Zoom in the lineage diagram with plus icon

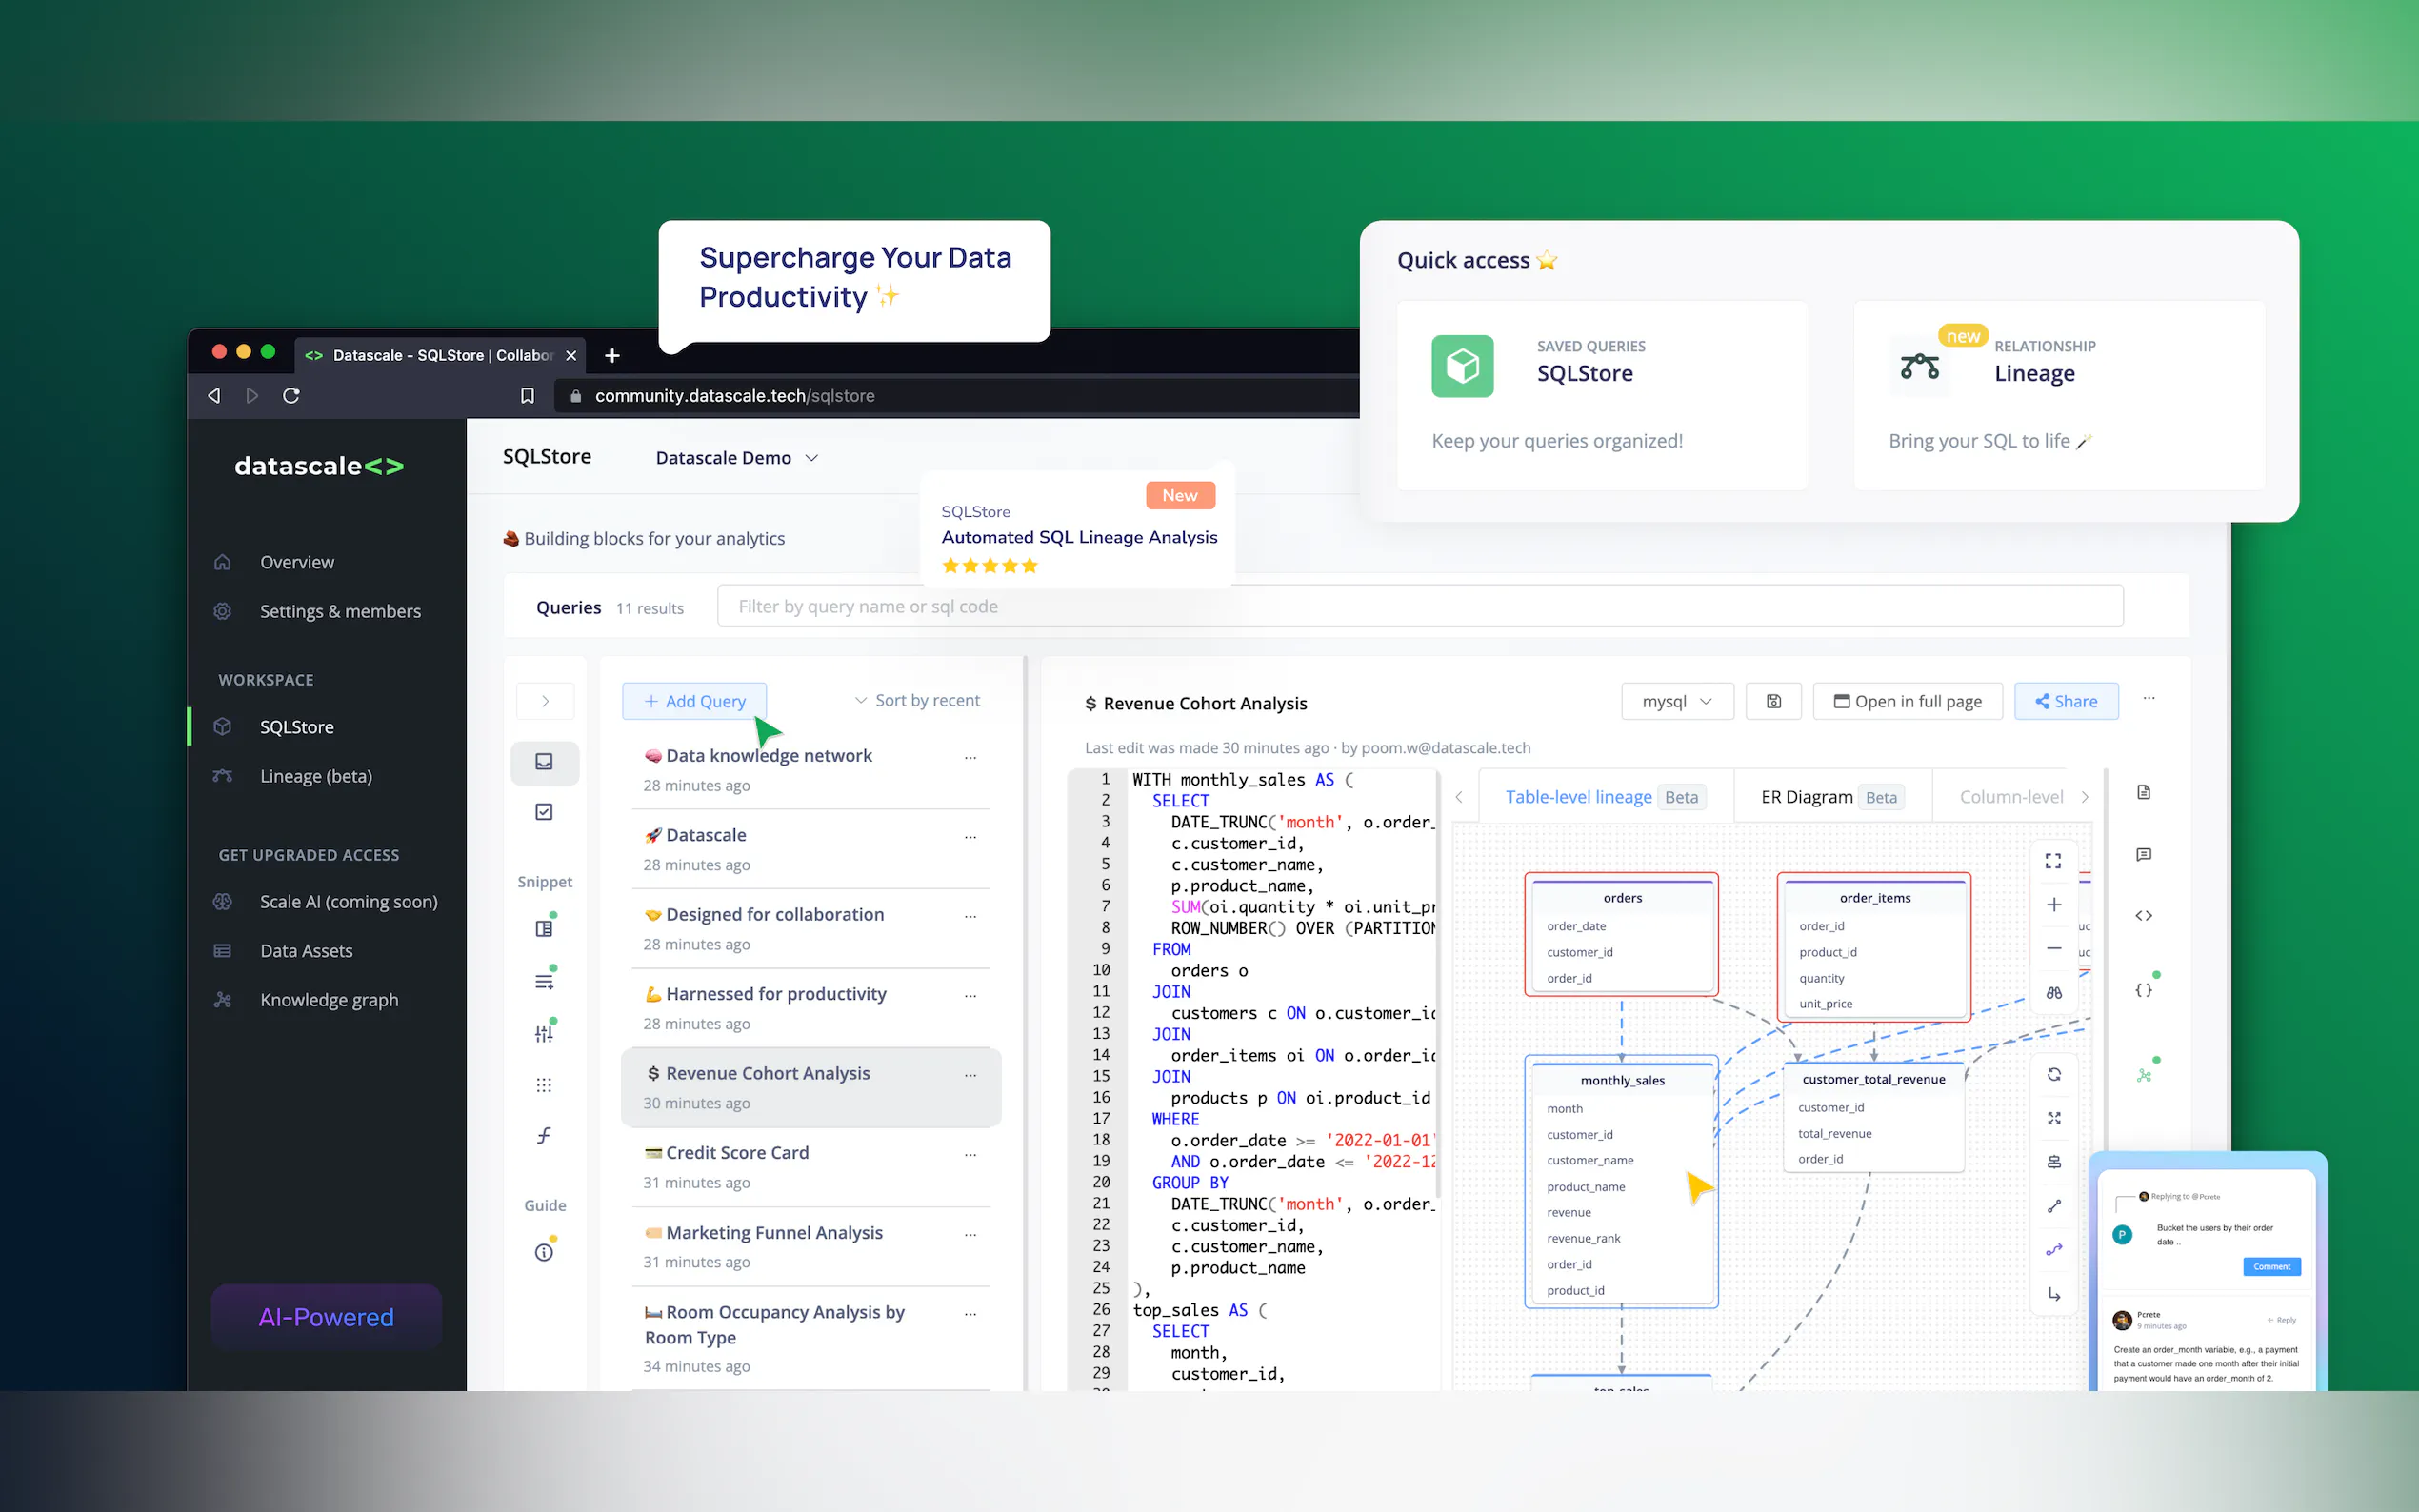tap(2053, 905)
